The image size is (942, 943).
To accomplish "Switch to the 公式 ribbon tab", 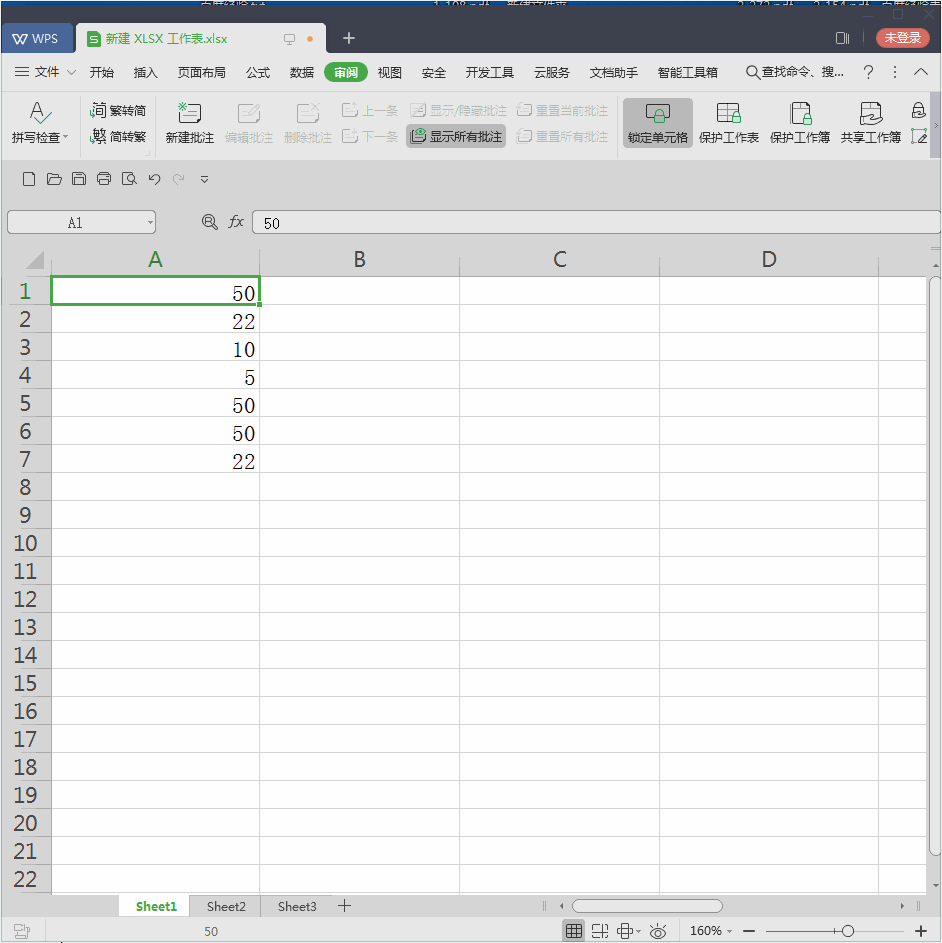I will (x=257, y=73).
